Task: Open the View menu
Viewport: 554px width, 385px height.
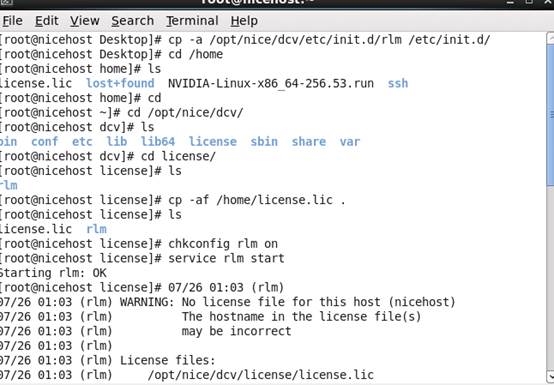Action: [84, 21]
